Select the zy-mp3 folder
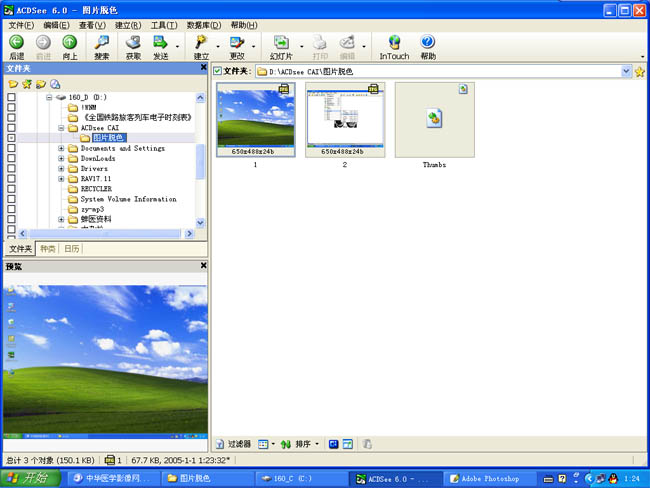This screenshot has width=650, height=488. point(92,209)
